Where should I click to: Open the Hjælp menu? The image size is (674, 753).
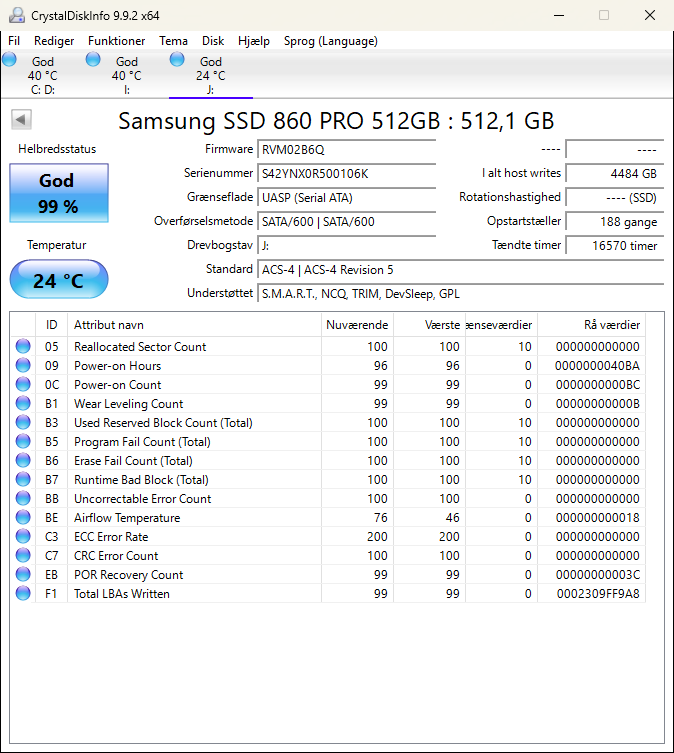(254, 41)
